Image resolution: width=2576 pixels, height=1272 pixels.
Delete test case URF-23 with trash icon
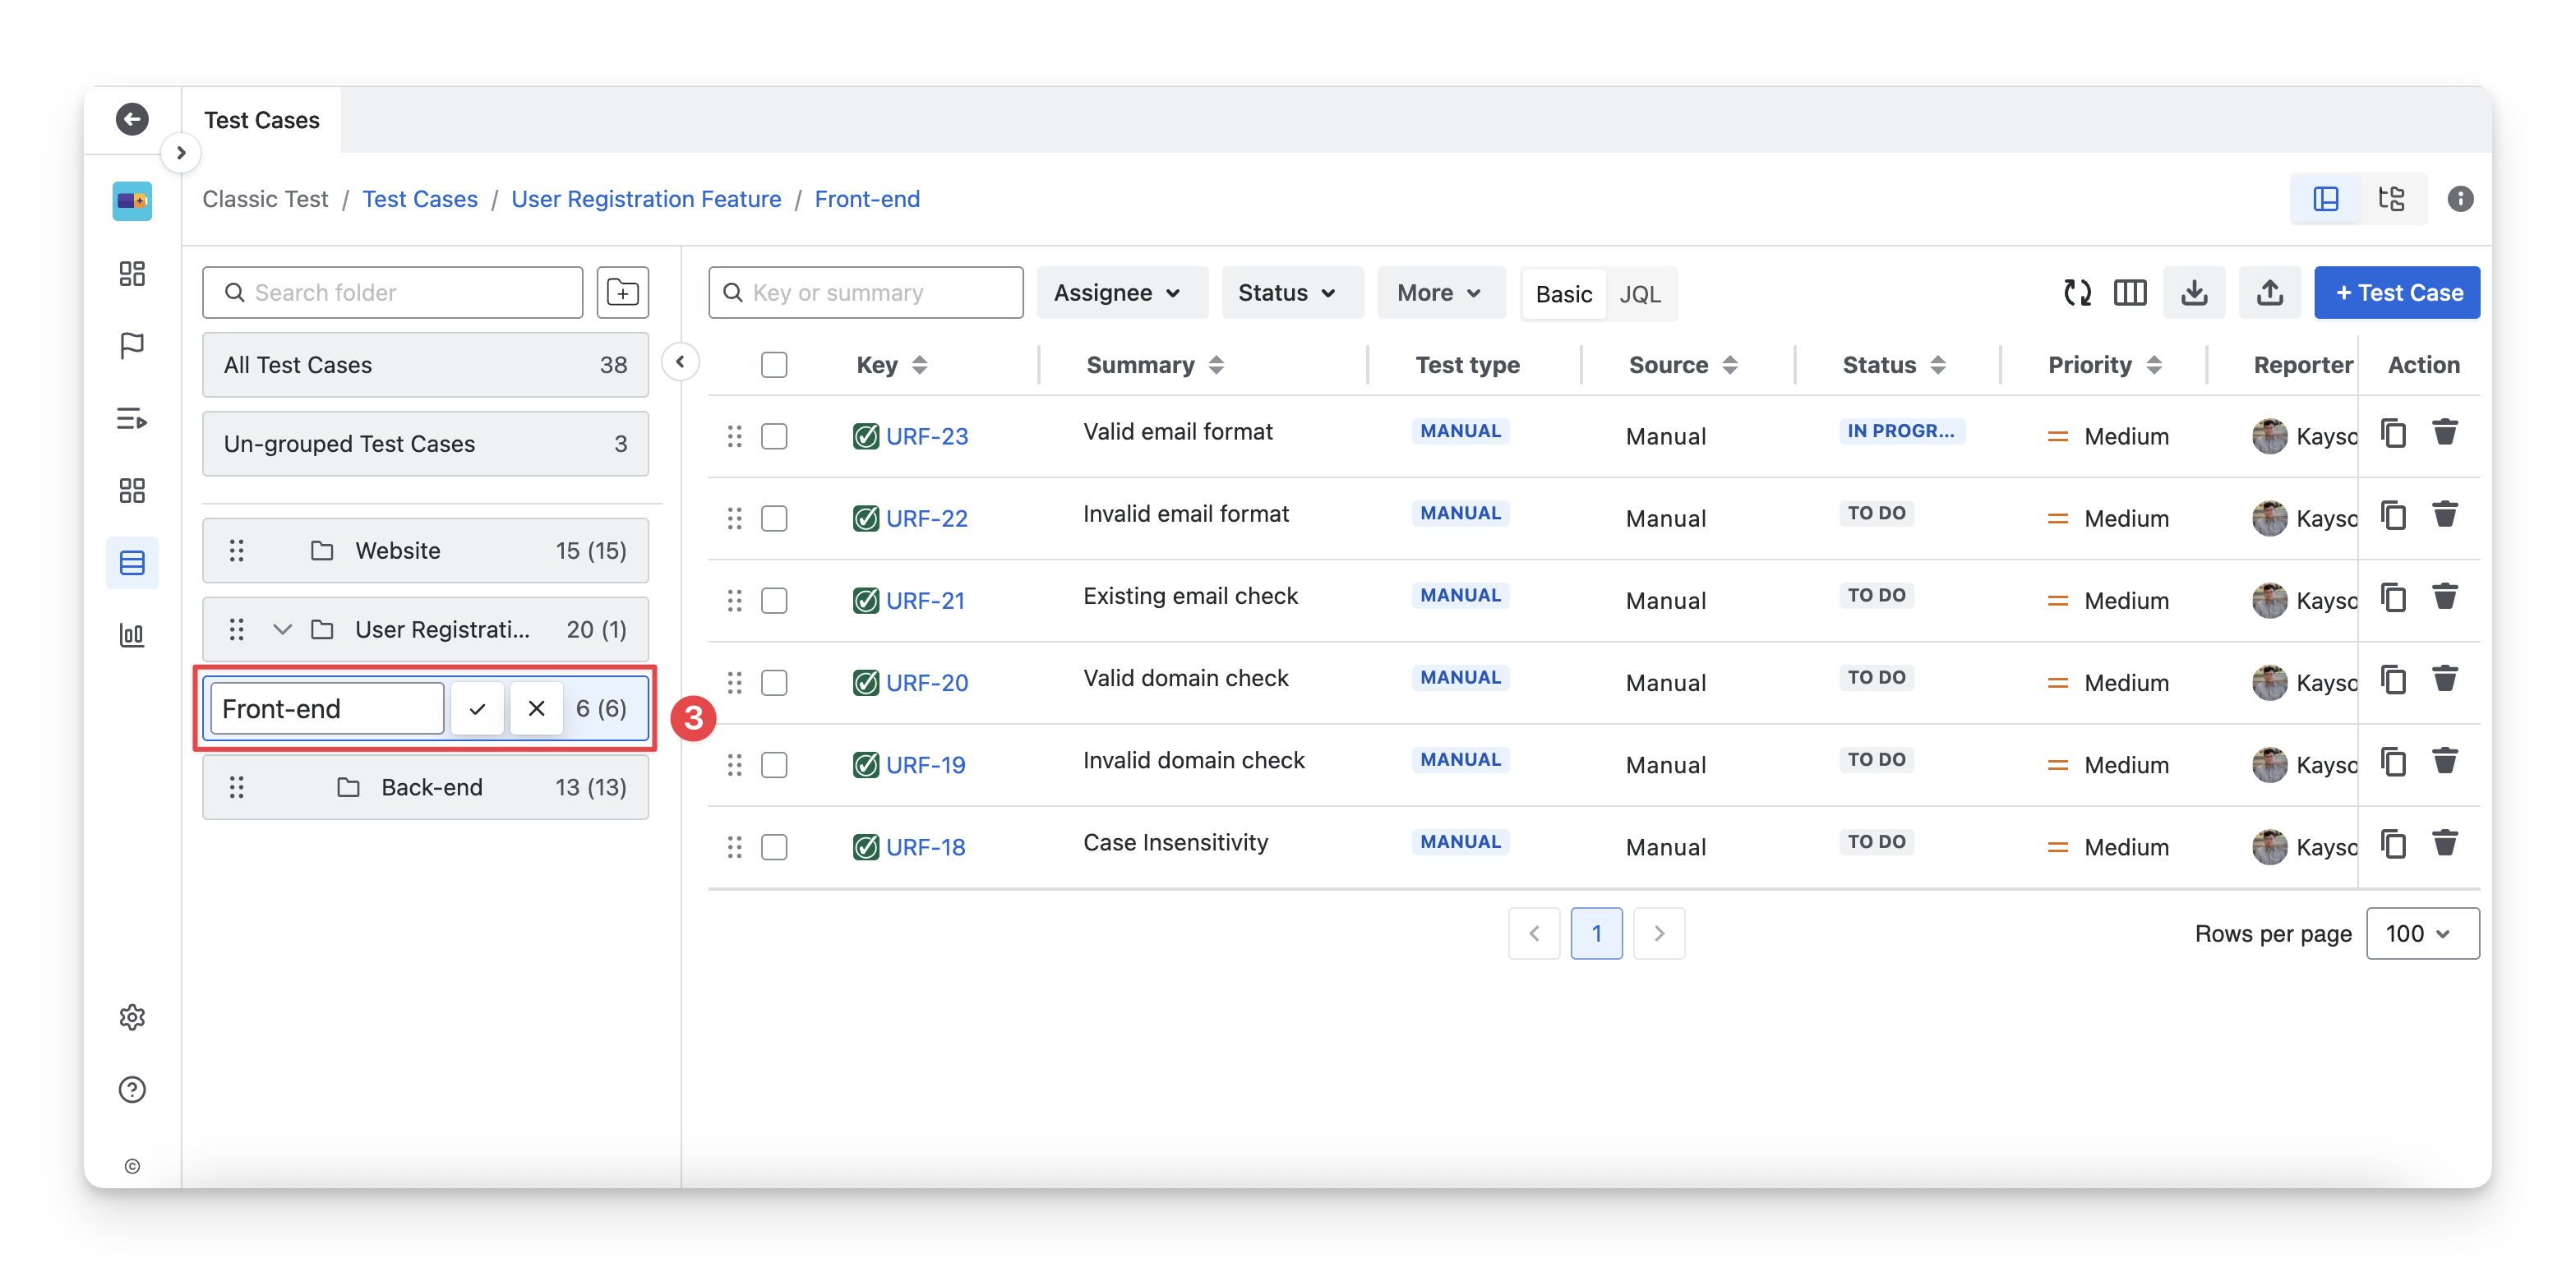[2445, 433]
